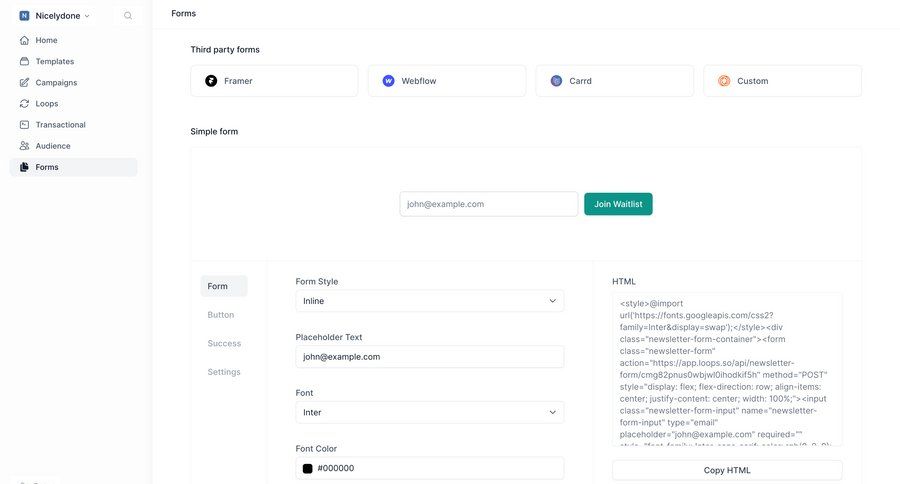Click the Join Waitlist button
Viewport: 900px width, 484px height.
[618, 204]
